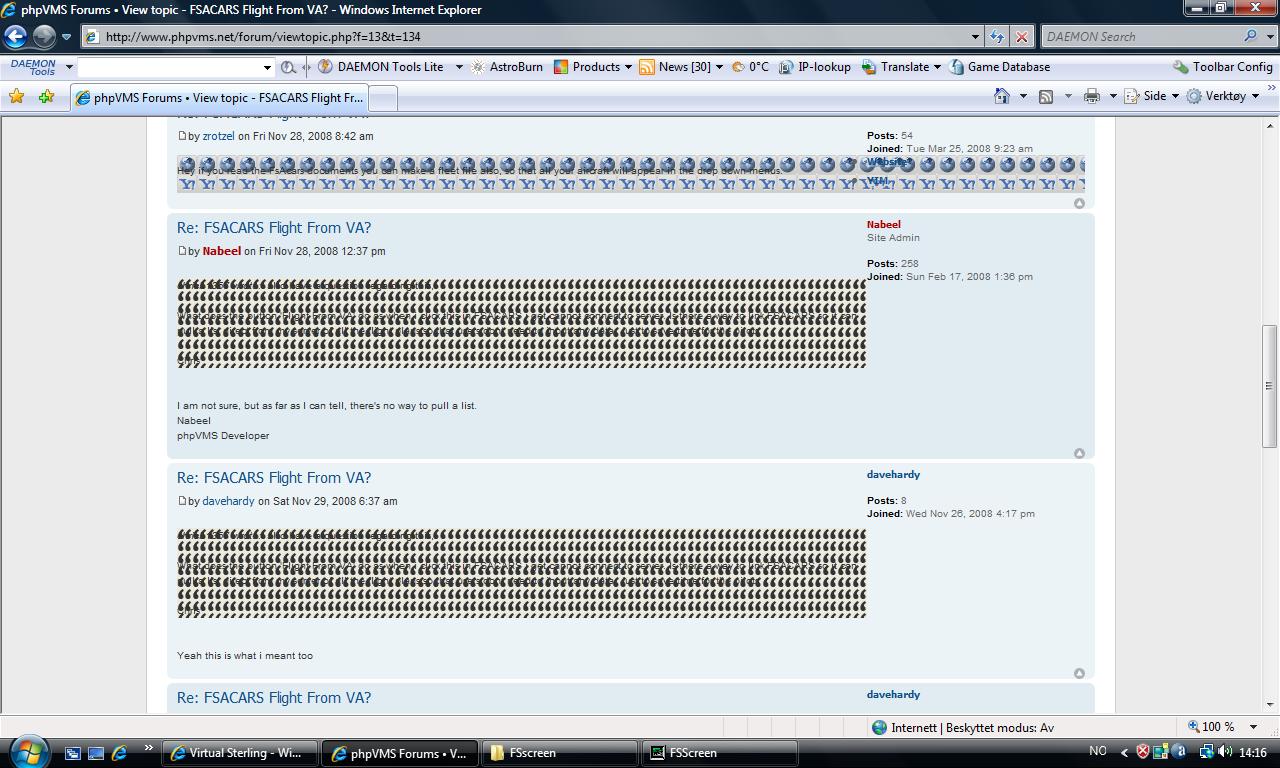Start a search with the magnifier icon

1251,36
